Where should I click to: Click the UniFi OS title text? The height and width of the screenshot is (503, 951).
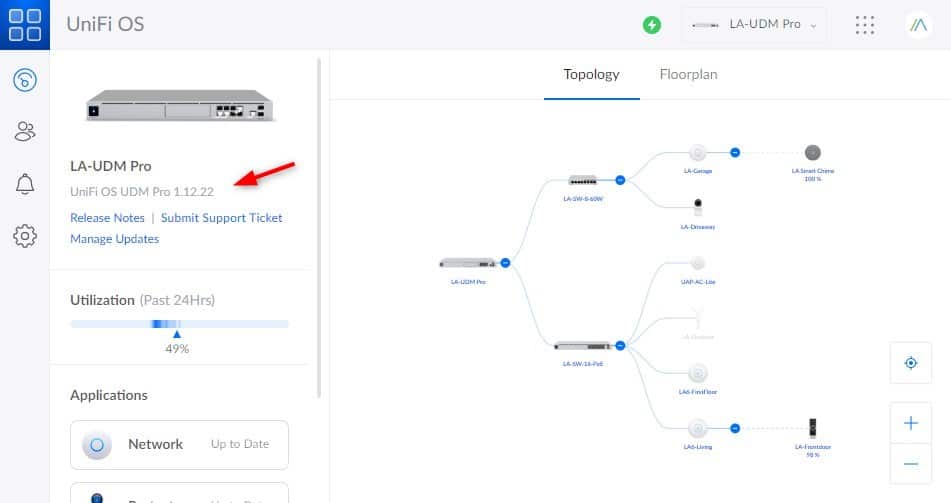click(x=106, y=24)
